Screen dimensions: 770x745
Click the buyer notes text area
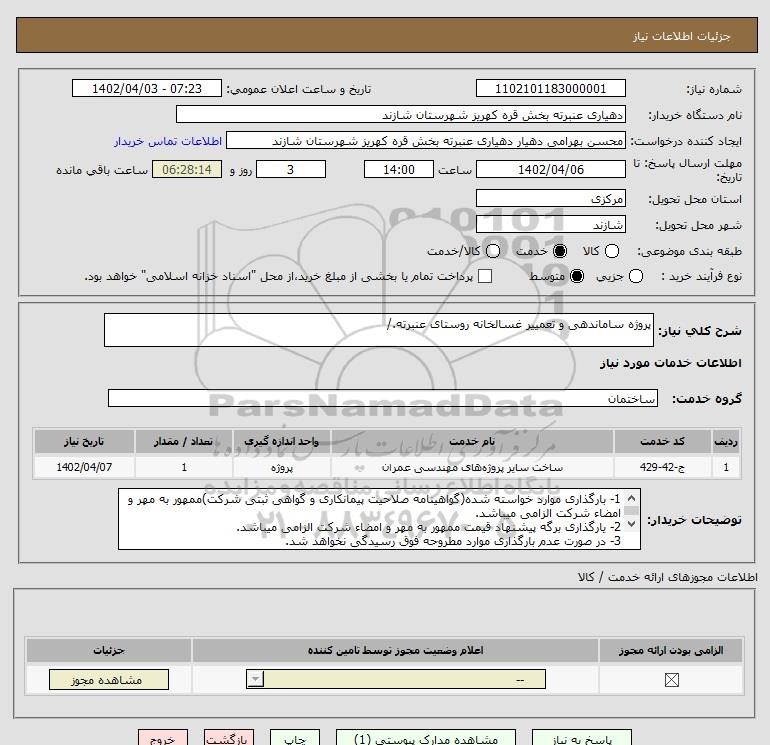coord(379,519)
